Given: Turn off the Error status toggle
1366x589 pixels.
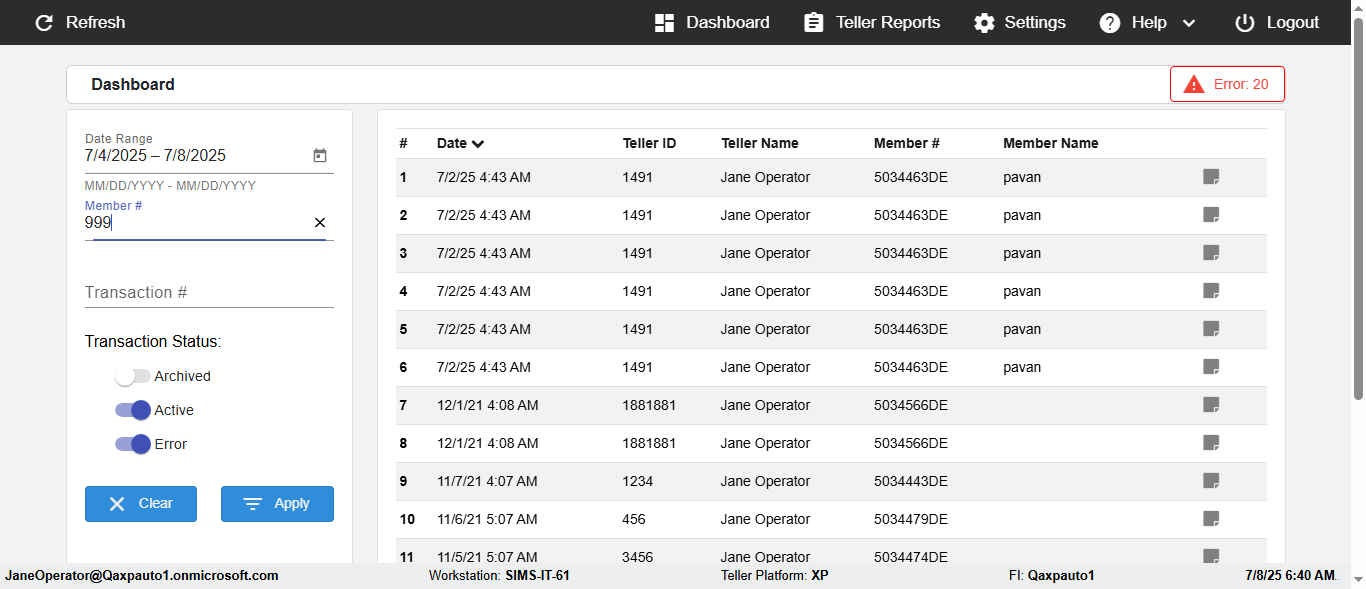Looking at the screenshot, I should coord(132,444).
